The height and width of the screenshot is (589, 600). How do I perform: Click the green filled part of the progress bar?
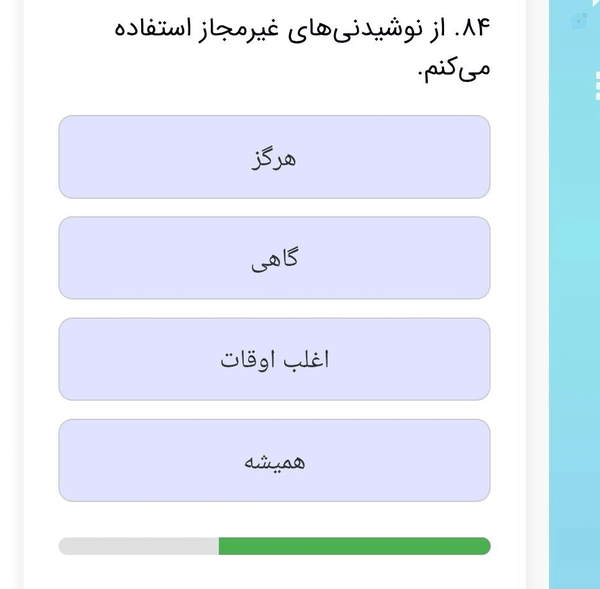[354, 546]
